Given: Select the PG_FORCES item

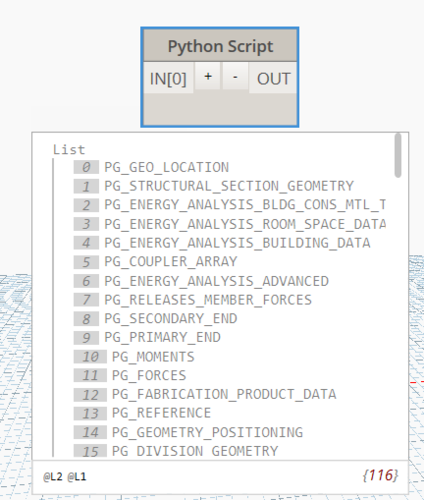Looking at the screenshot, I should pyautogui.click(x=149, y=376).
